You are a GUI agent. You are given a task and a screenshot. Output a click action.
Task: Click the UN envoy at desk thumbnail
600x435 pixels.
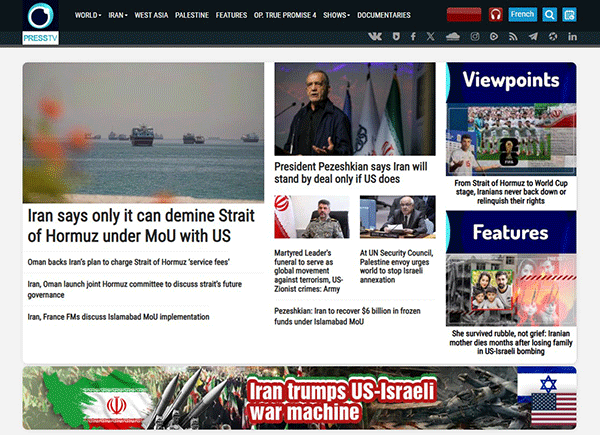tap(398, 217)
